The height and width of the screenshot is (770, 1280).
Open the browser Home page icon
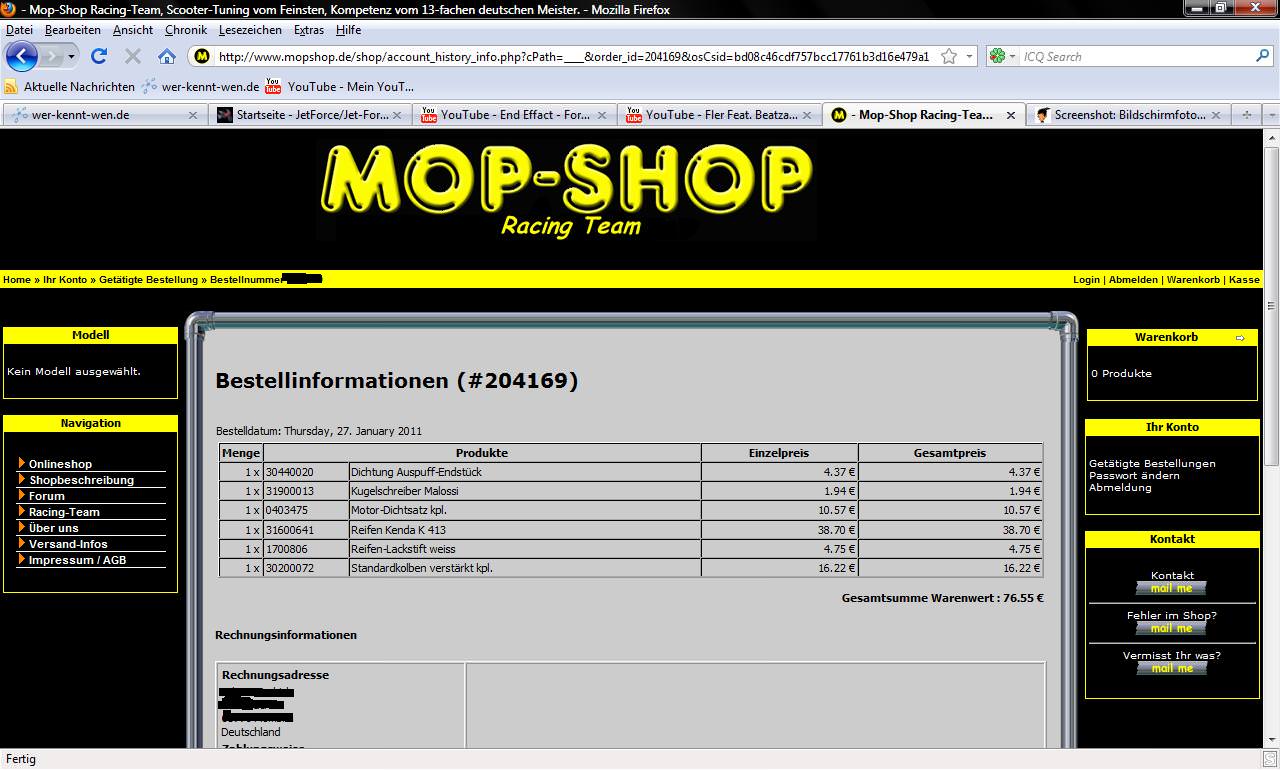point(167,56)
